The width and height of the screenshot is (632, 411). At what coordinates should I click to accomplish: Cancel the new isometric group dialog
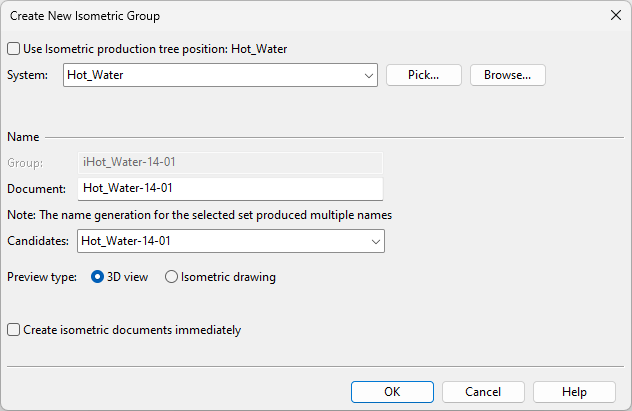483,392
